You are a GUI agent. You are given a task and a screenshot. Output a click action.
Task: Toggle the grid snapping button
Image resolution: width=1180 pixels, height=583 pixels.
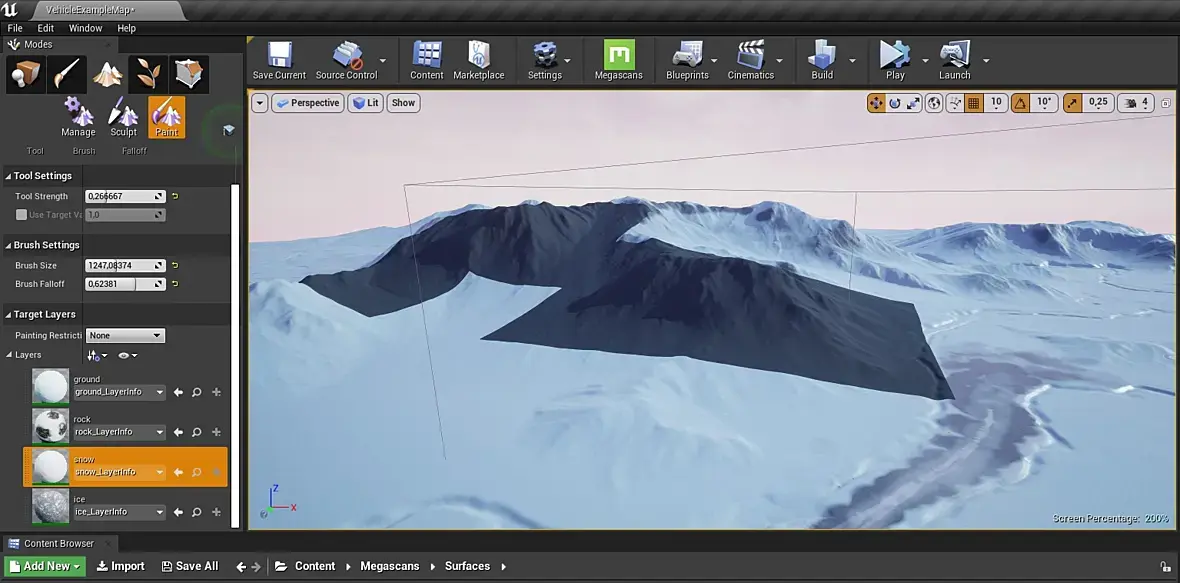tap(973, 102)
